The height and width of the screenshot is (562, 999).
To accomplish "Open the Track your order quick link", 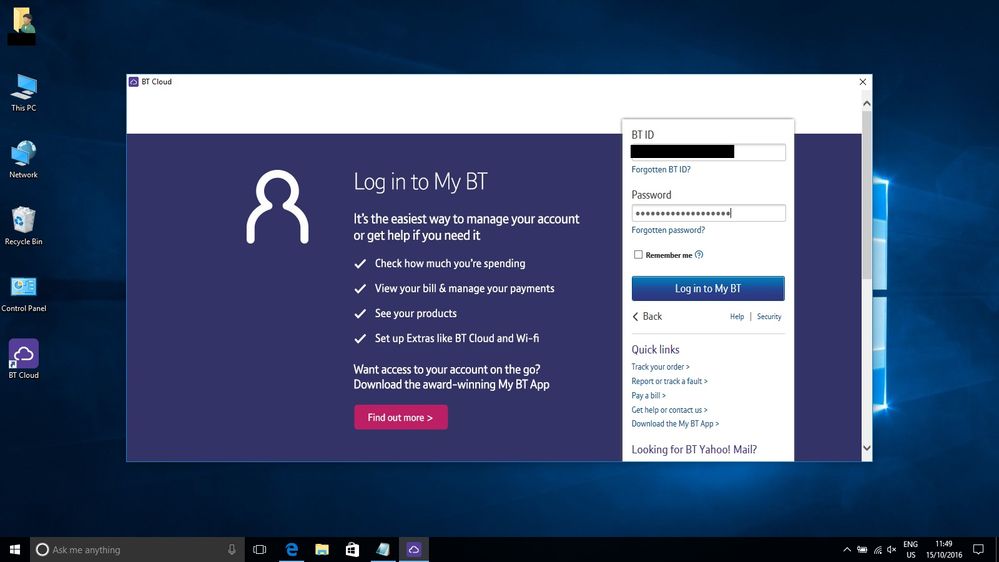I will pyautogui.click(x=660, y=367).
